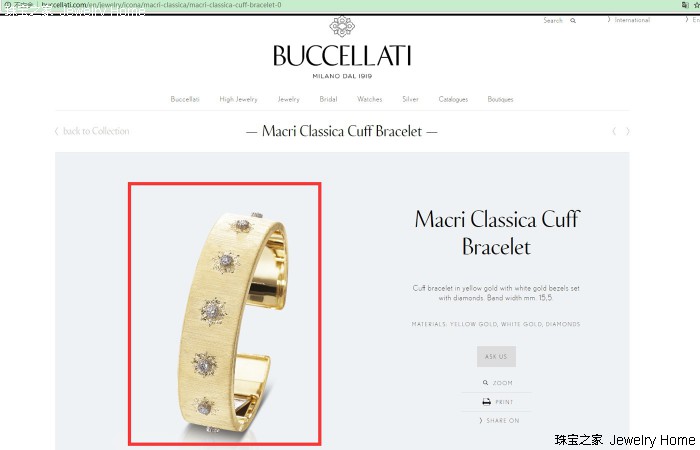Click the printer icon beside PRINT

click(487, 402)
